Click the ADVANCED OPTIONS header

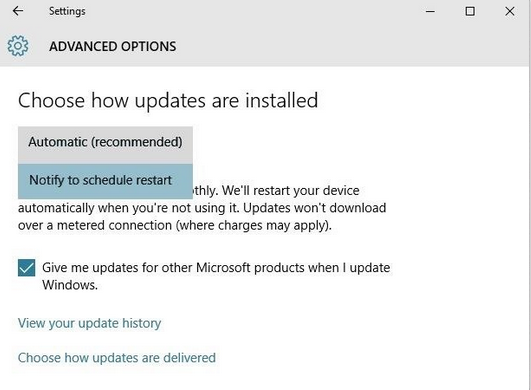click(x=112, y=46)
